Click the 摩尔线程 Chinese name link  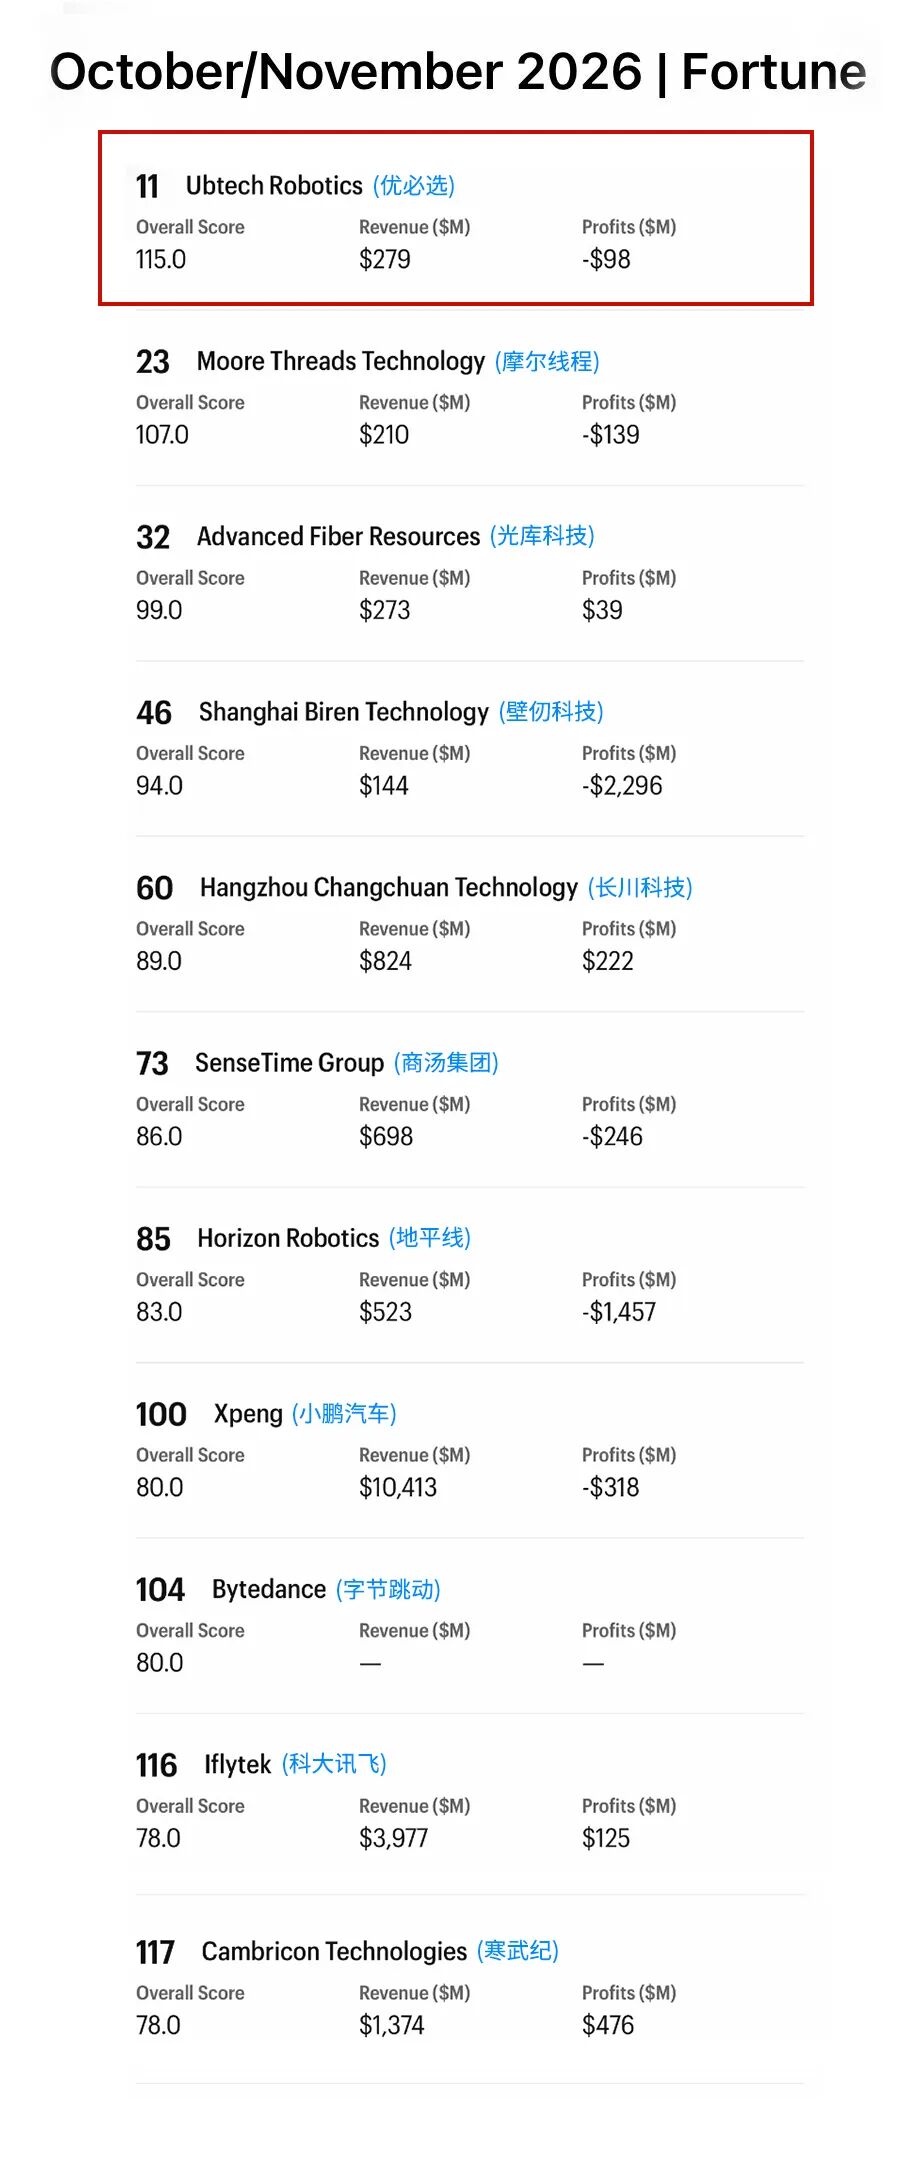pos(547,361)
